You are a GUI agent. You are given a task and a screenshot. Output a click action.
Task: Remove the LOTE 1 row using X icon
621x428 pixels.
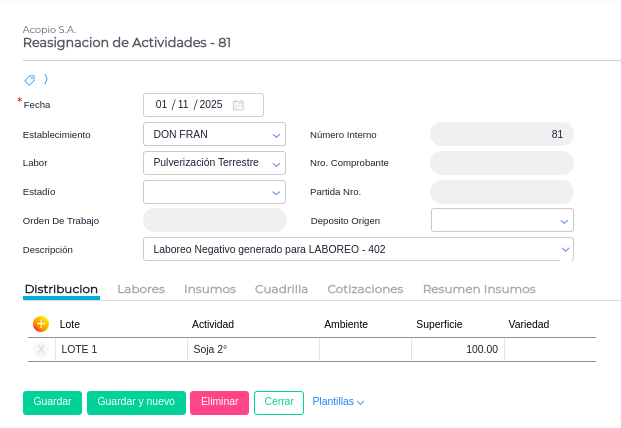[41, 349]
